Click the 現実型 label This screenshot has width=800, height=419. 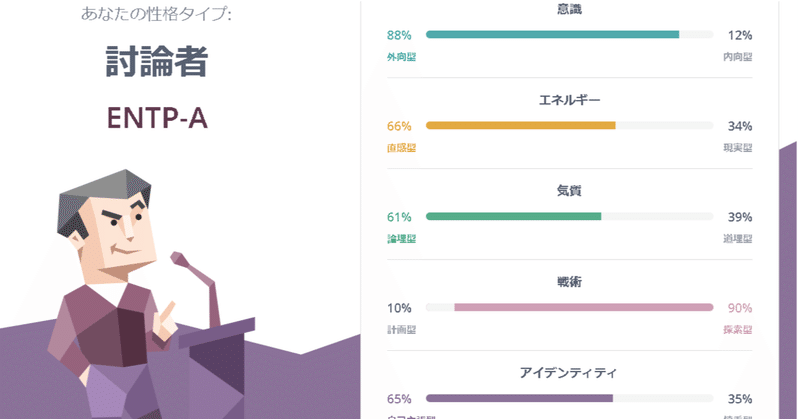point(737,148)
